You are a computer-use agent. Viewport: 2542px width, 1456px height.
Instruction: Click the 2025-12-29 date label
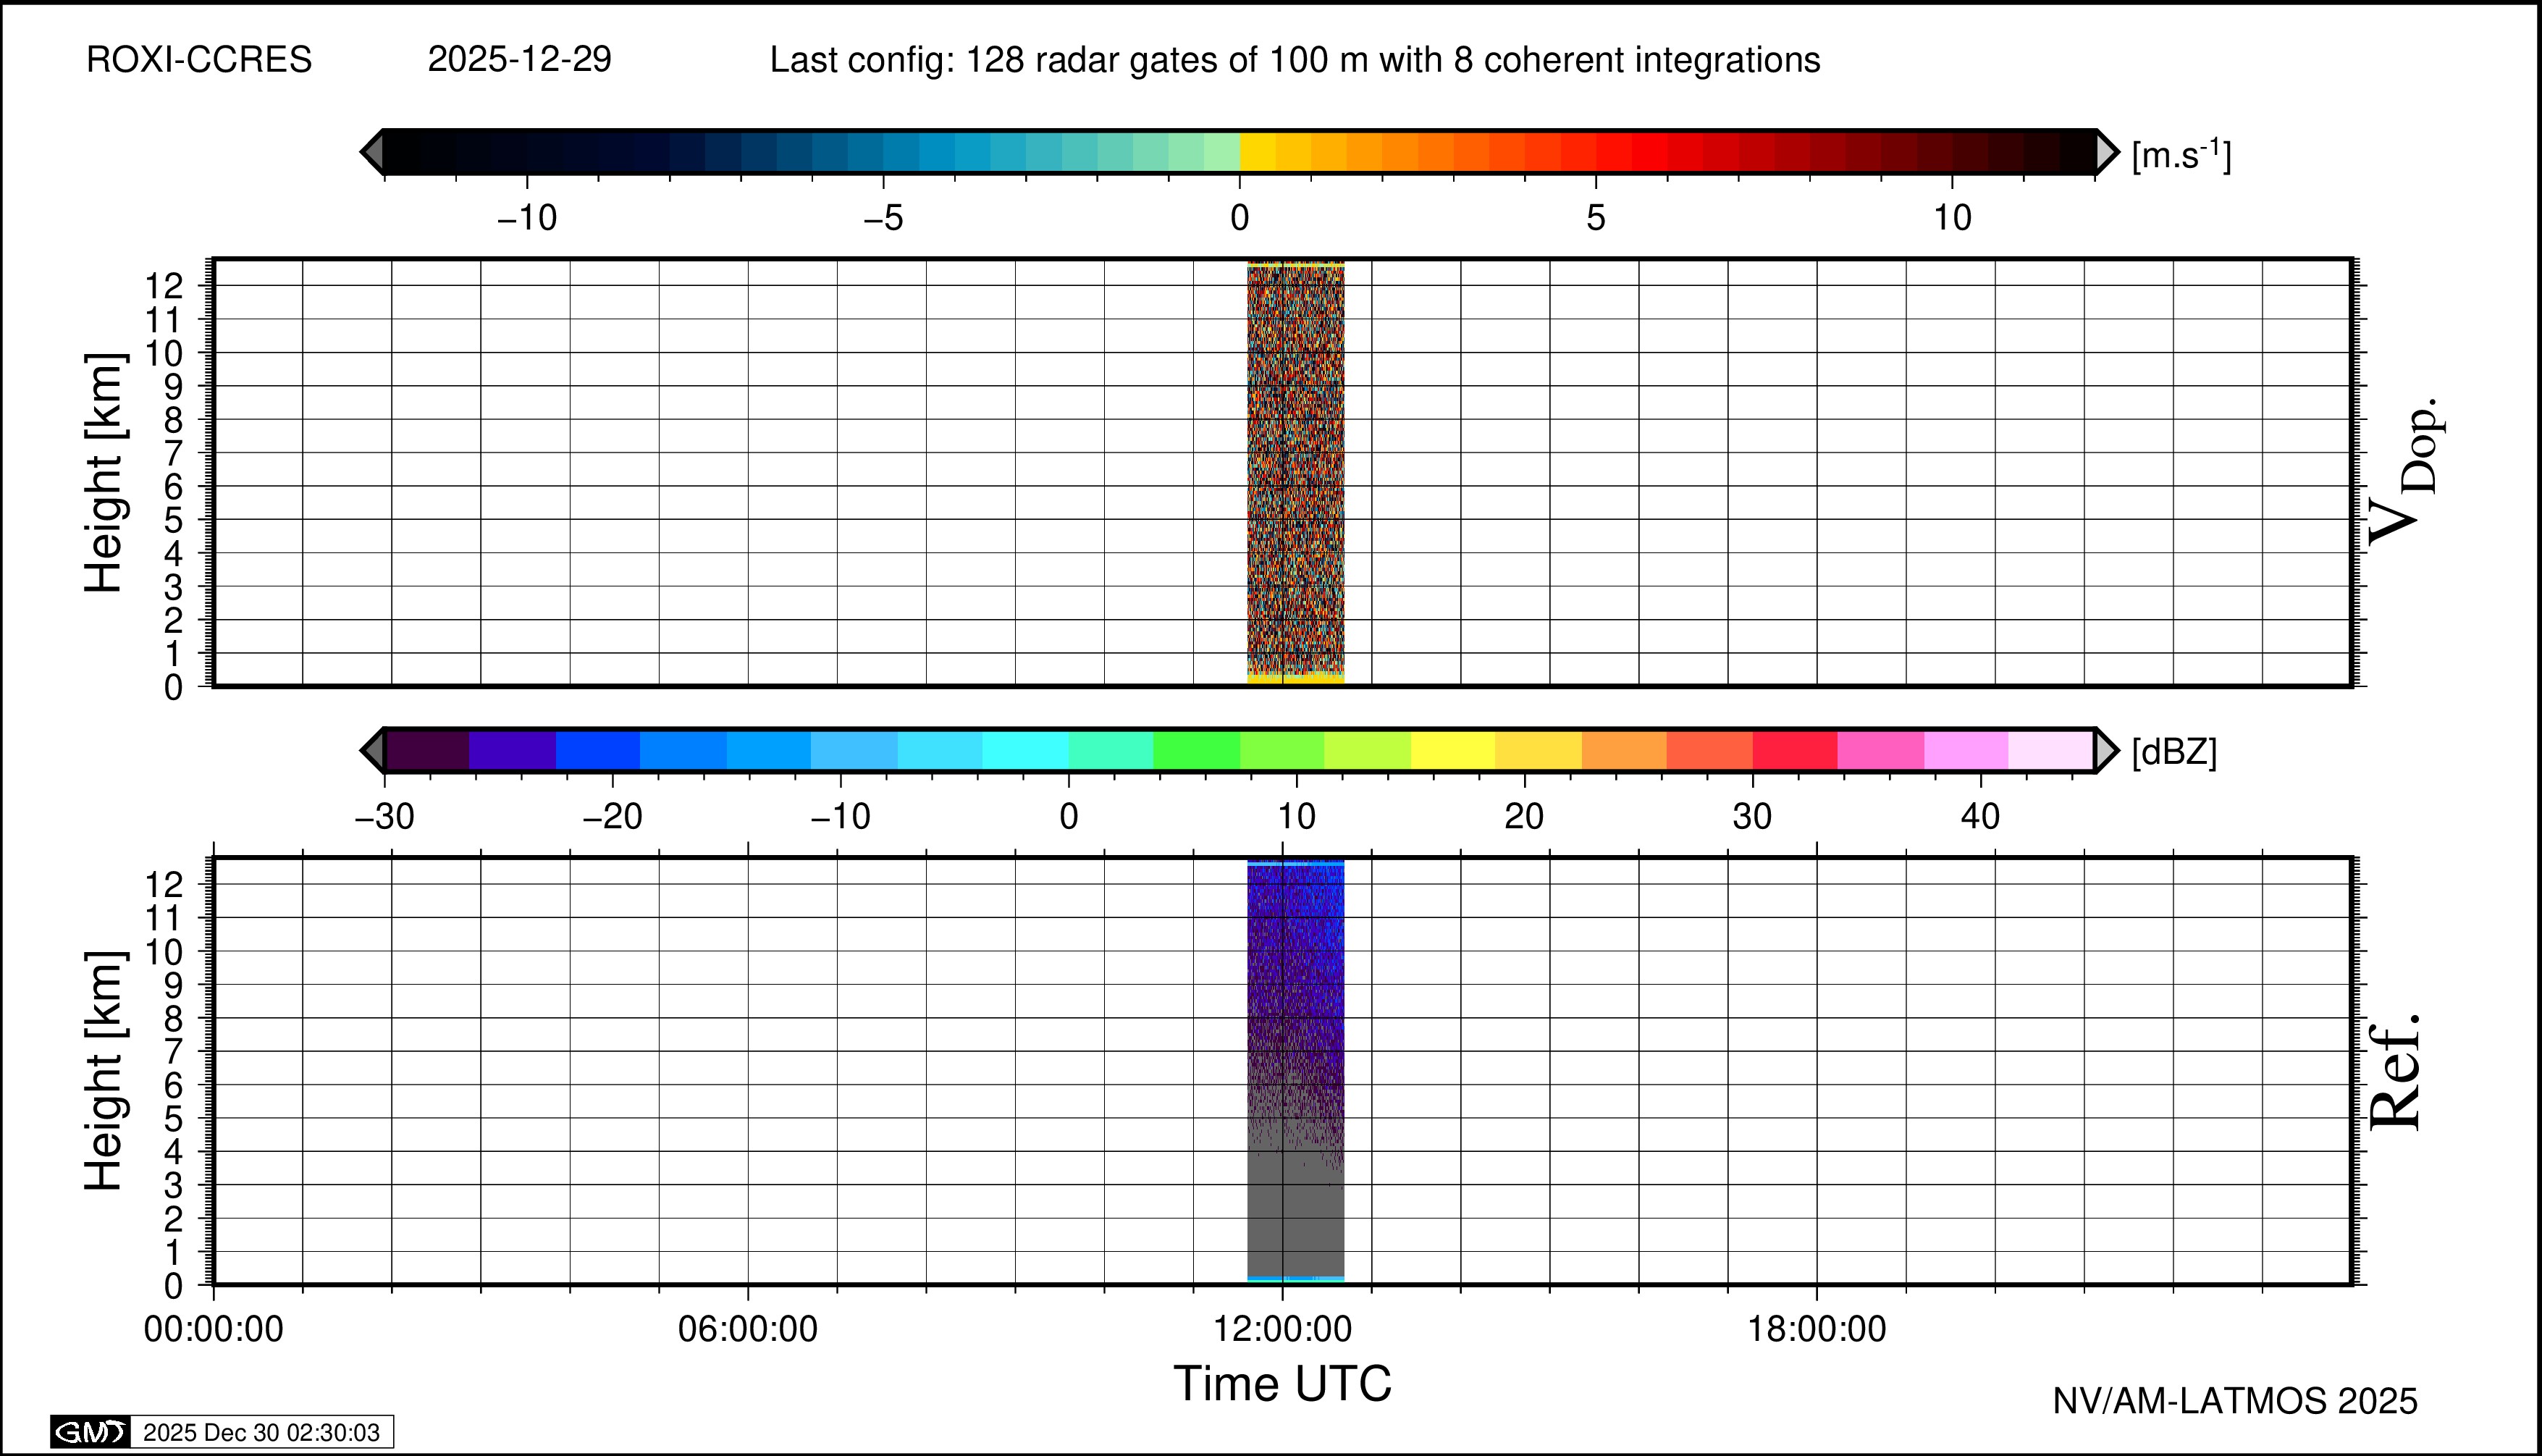pyautogui.click(x=519, y=60)
